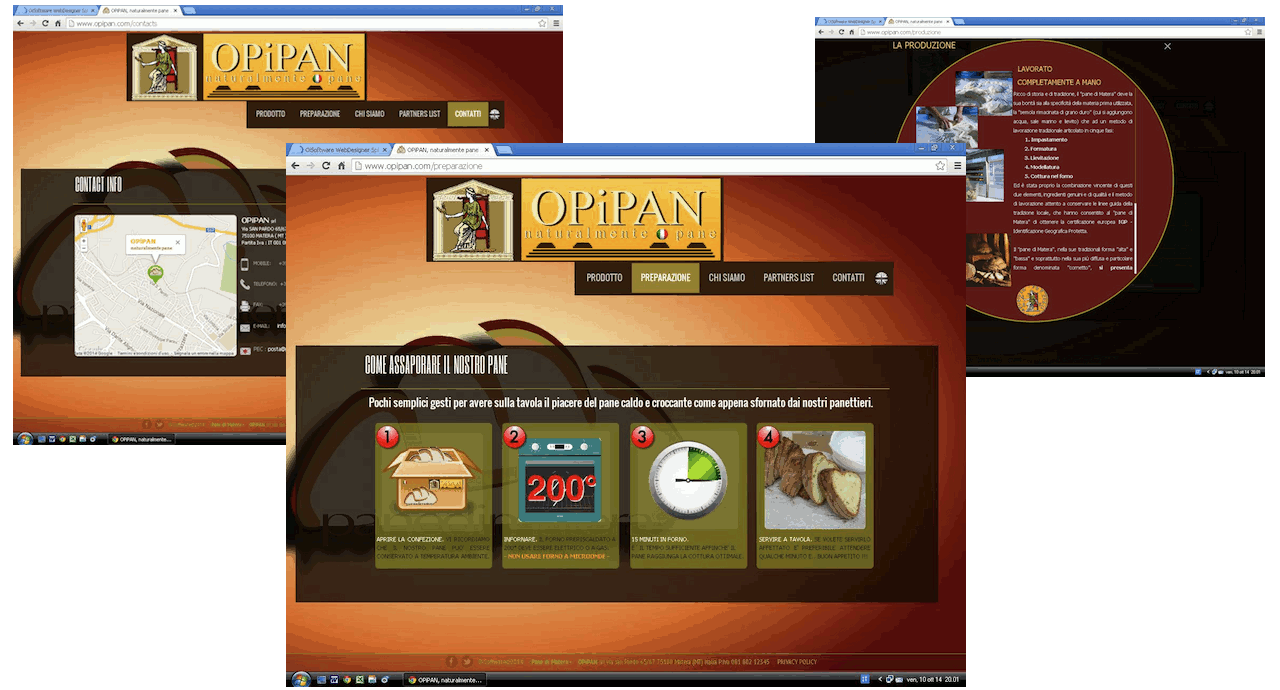Open the Start menu on the contacts window's taskbar

click(23, 438)
